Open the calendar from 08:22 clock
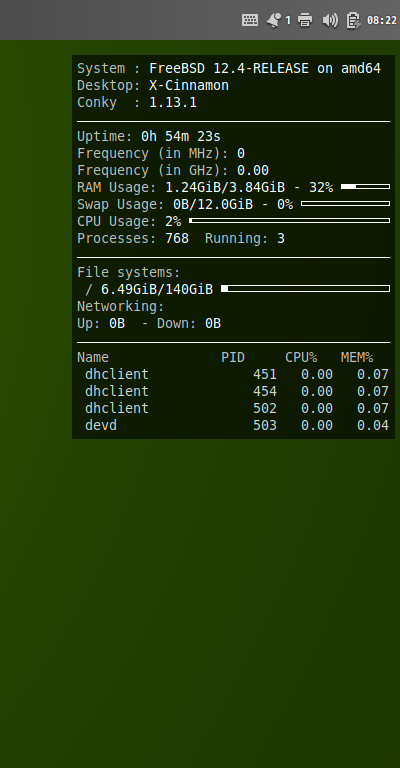Screen dimensions: 400x768 pyautogui.click(x=381, y=21)
